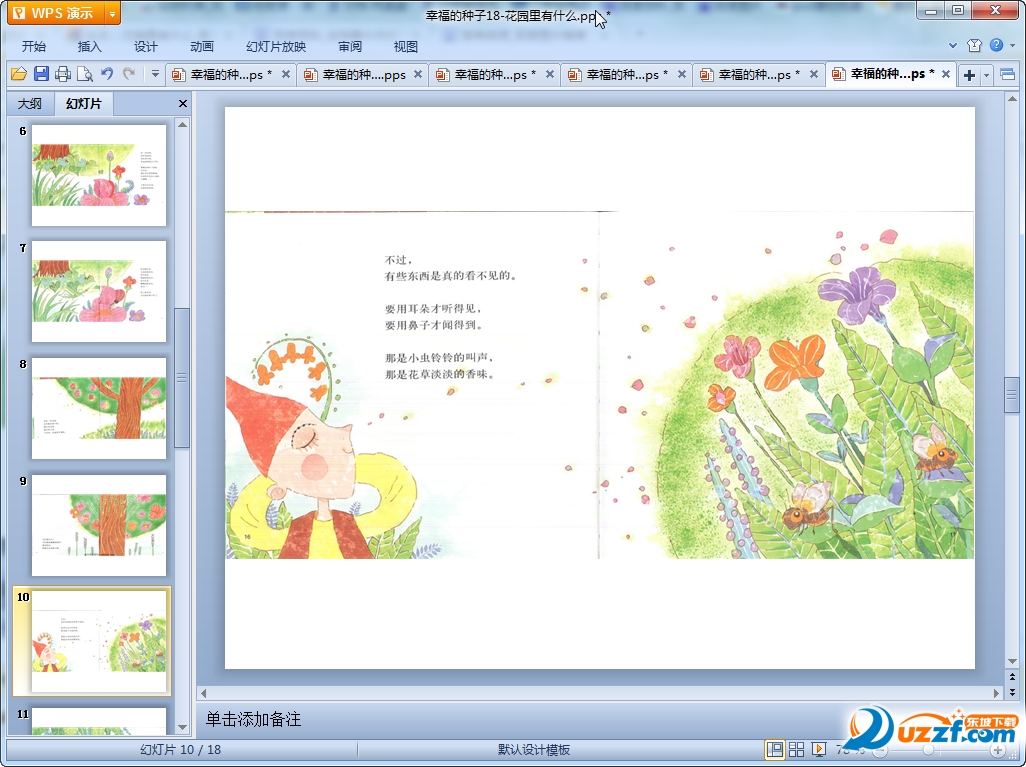Image resolution: width=1026 pixels, height=767 pixels.
Task: Click the zoom slider handle in the status bar
Action: (928, 750)
